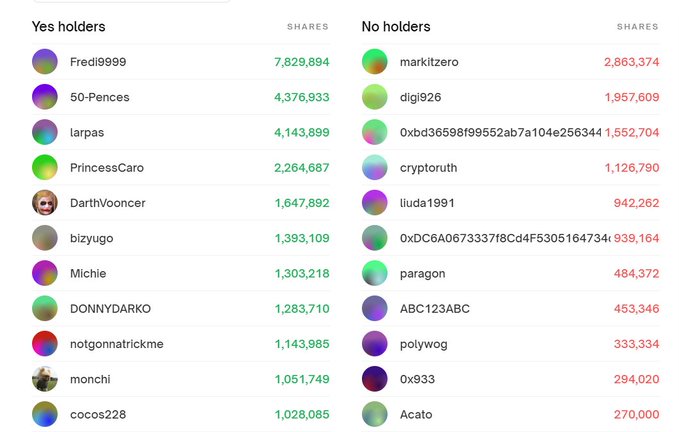Click cocos228's avatar icon

coord(45,414)
